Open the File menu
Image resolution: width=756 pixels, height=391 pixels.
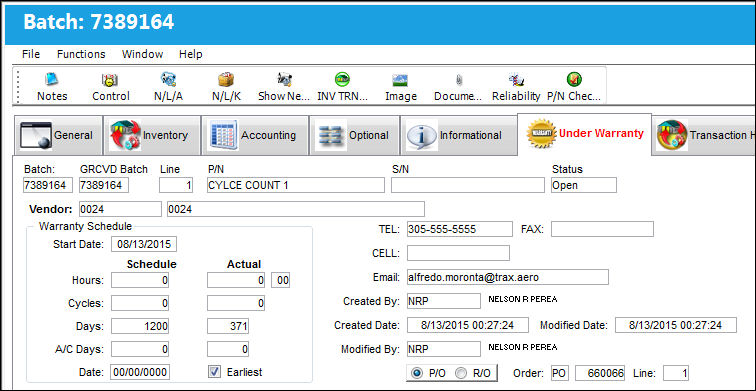pos(31,54)
